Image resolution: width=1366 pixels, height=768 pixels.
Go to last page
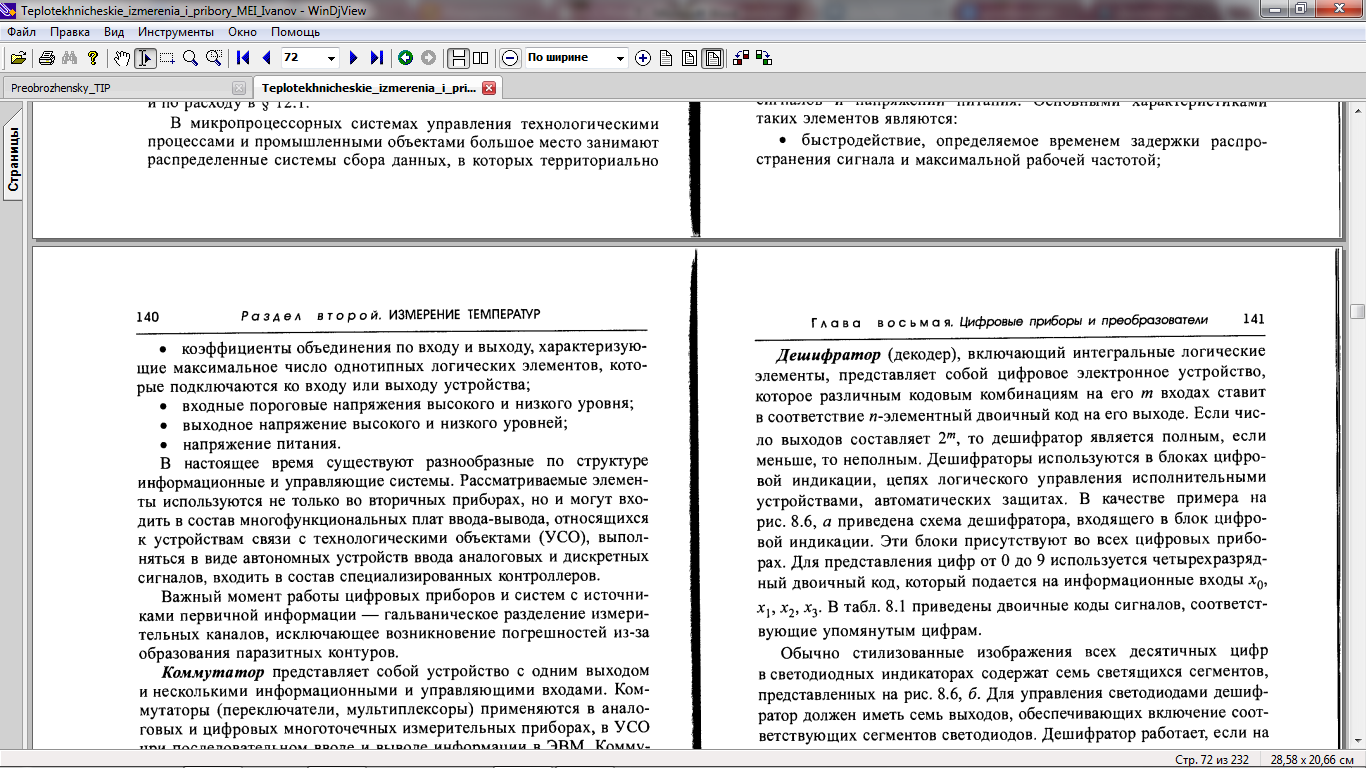point(376,58)
